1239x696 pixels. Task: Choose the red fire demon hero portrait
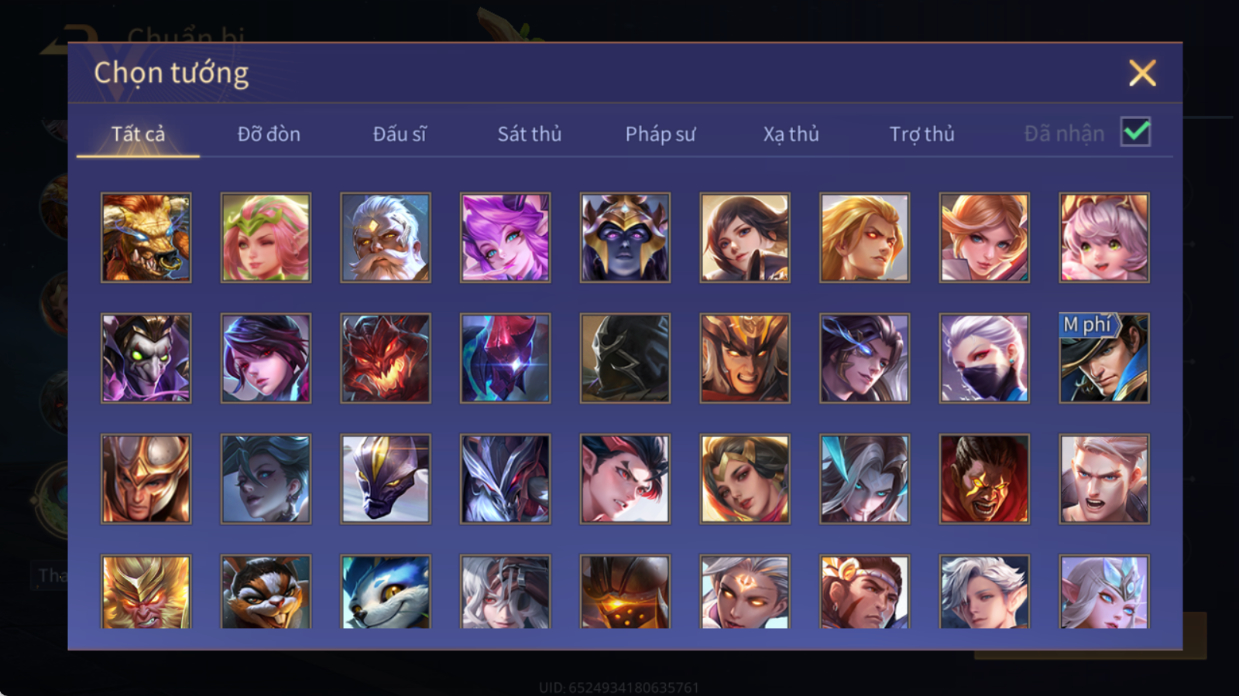385,358
